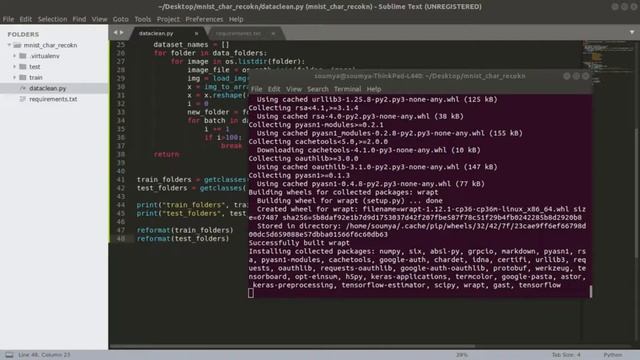Image resolution: width=640 pixels, height=360 pixels.
Task: Click the test folder icon
Action: coord(23,67)
